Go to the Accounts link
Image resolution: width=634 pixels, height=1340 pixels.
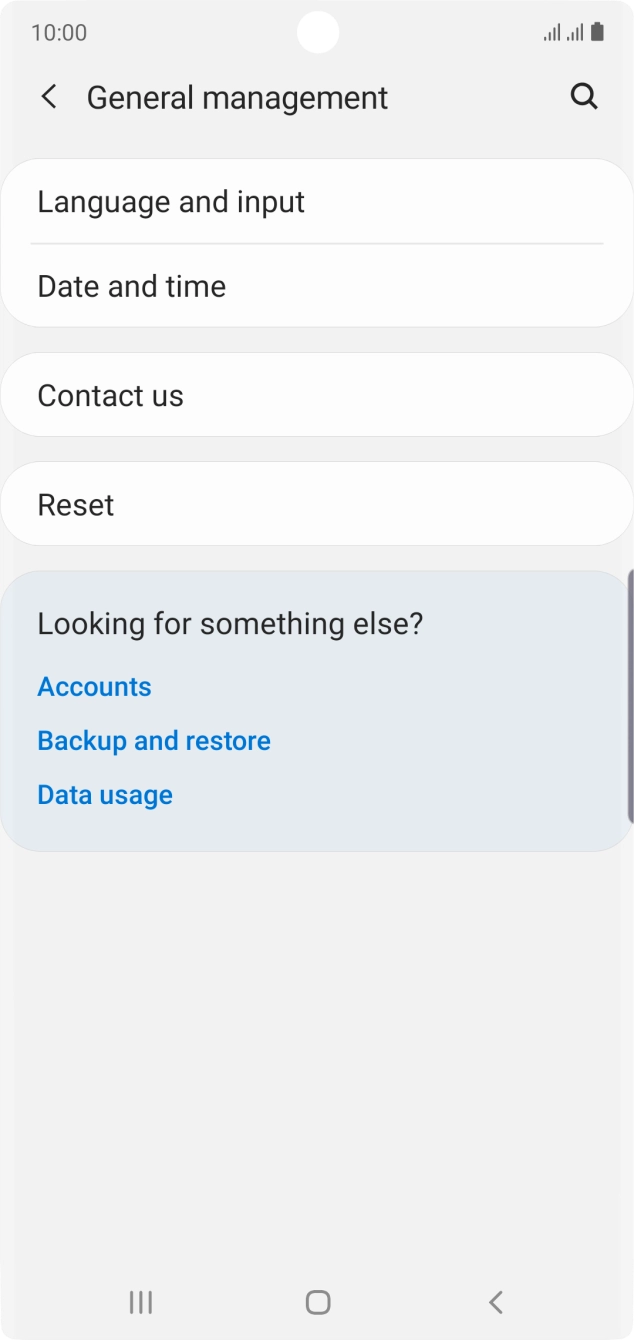coord(95,687)
